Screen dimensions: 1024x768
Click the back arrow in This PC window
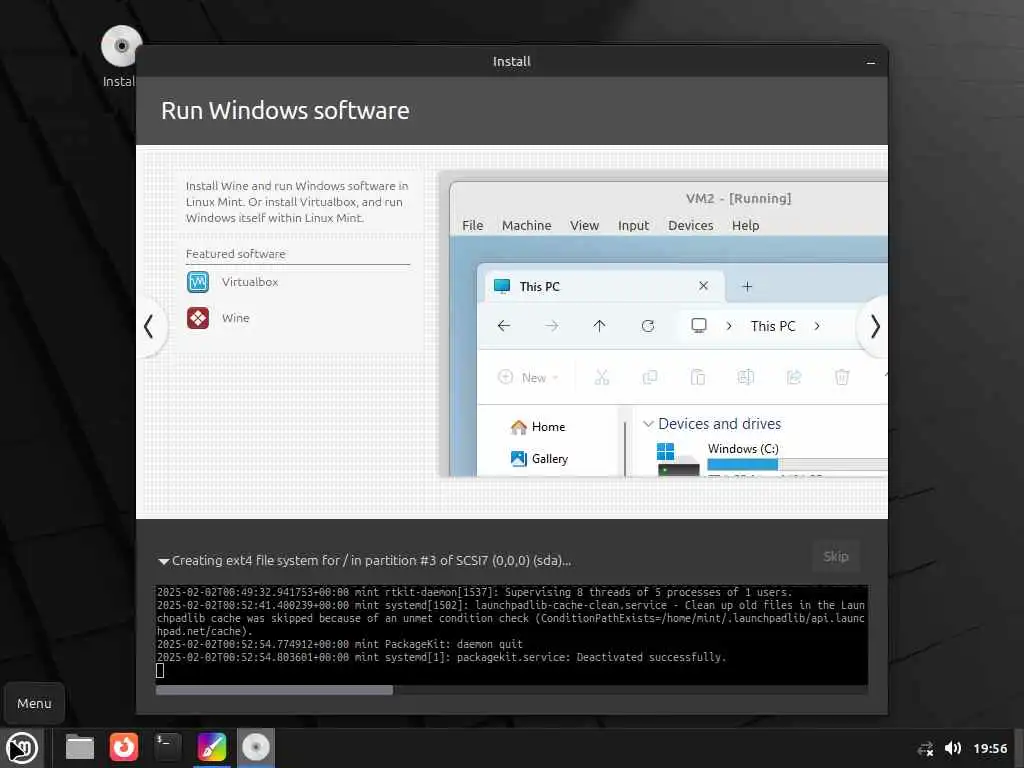pos(504,326)
